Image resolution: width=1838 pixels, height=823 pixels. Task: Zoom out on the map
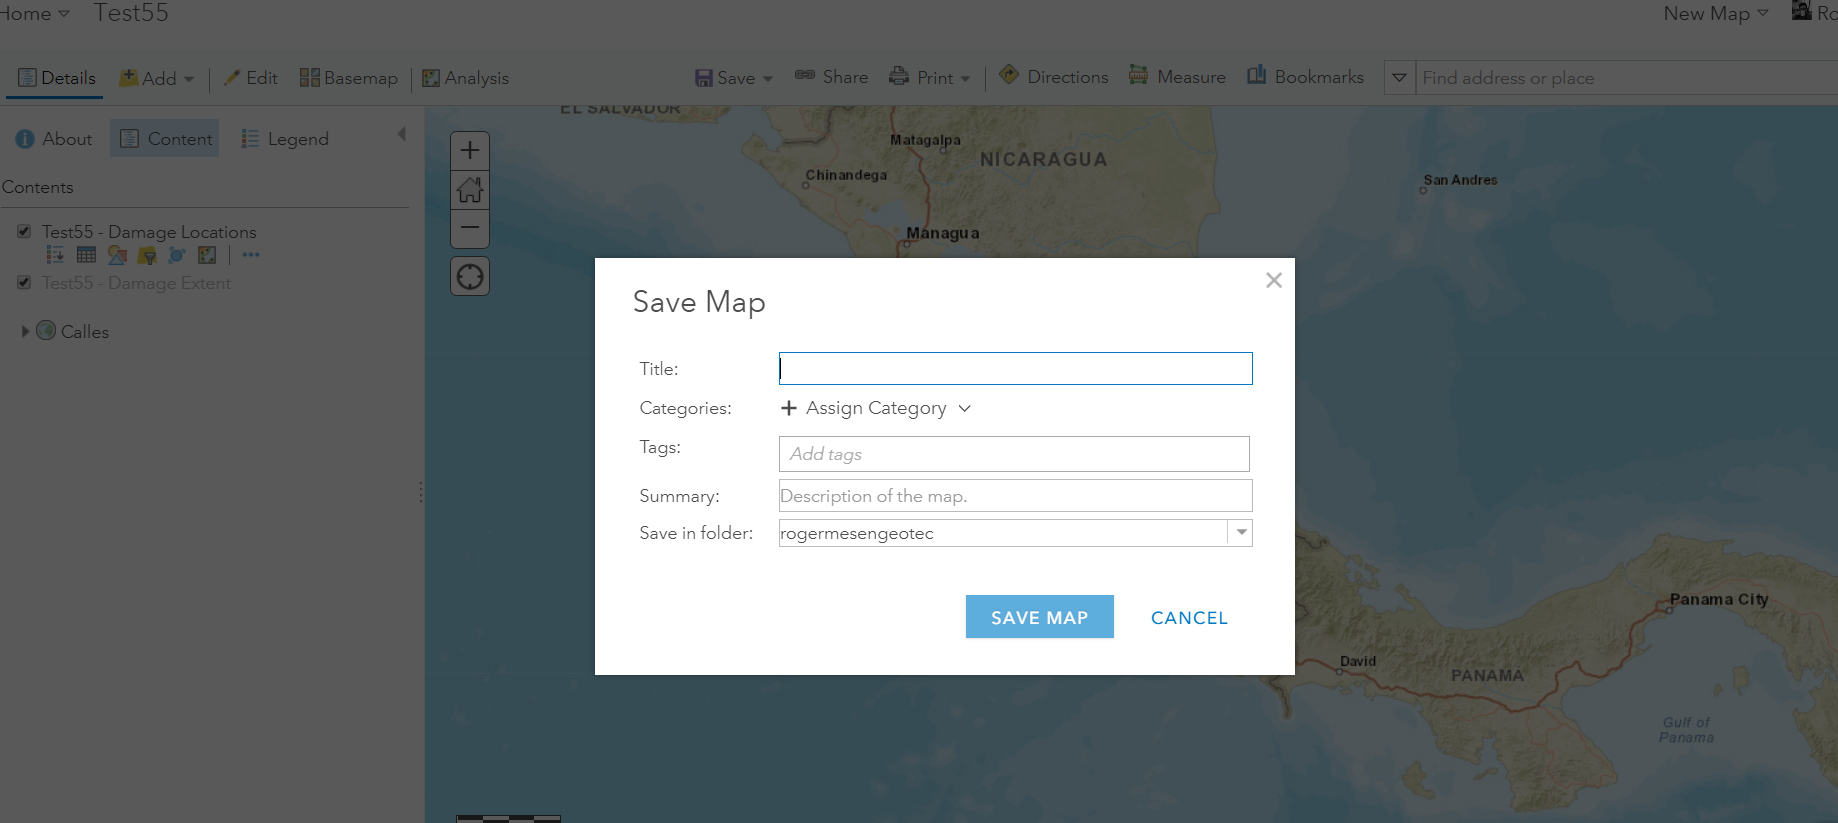coord(470,228)
